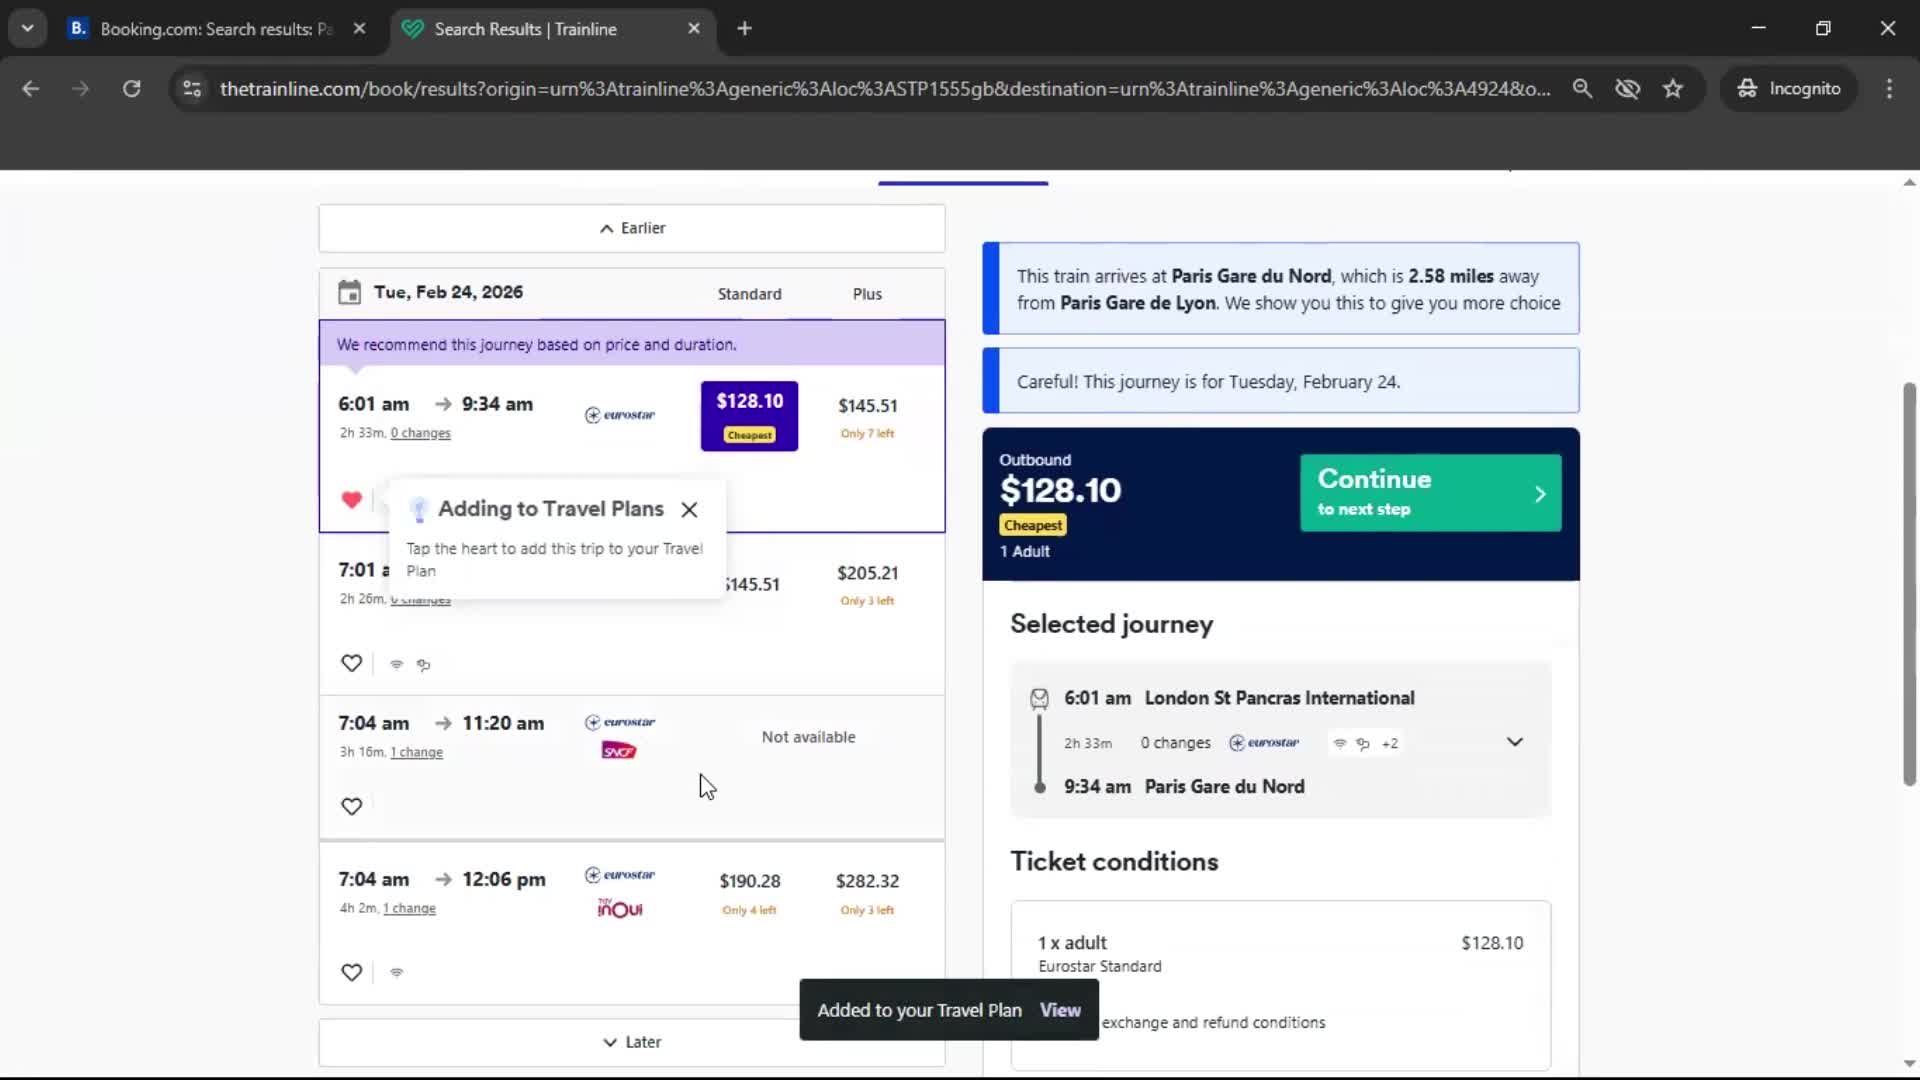Click the calendar icon beside Tue, Feb 24

(x=349, y=292)
